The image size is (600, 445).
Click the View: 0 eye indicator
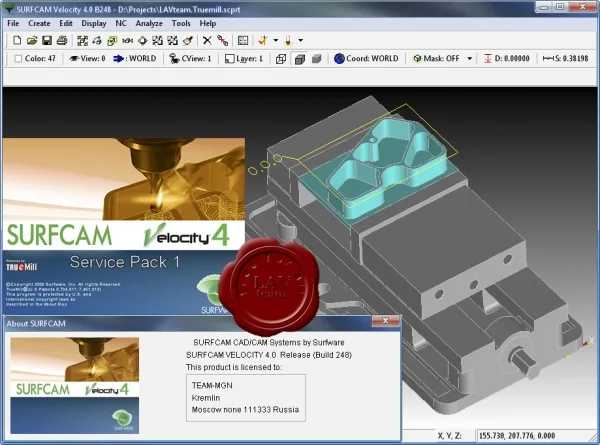click(87, 59)
